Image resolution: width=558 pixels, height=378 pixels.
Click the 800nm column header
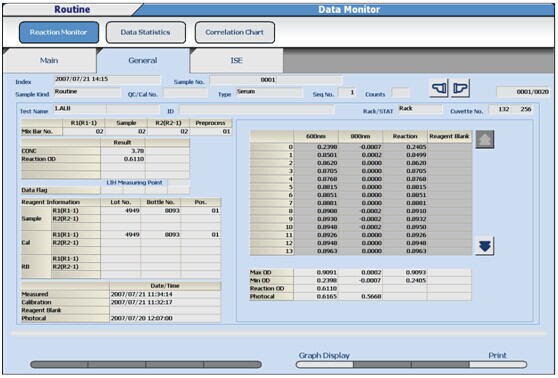pos(360,136)
